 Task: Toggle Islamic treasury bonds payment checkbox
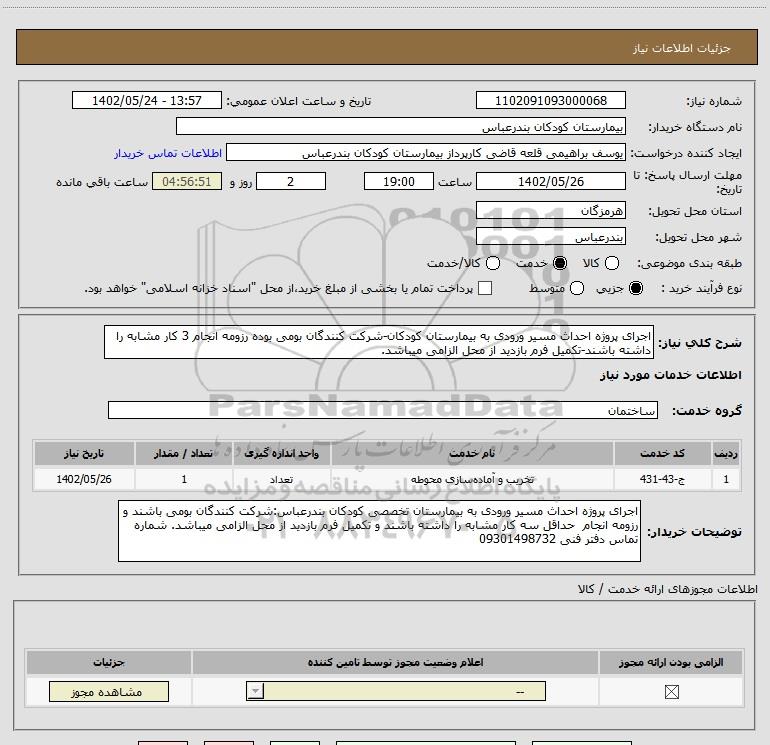pos(485,288)
